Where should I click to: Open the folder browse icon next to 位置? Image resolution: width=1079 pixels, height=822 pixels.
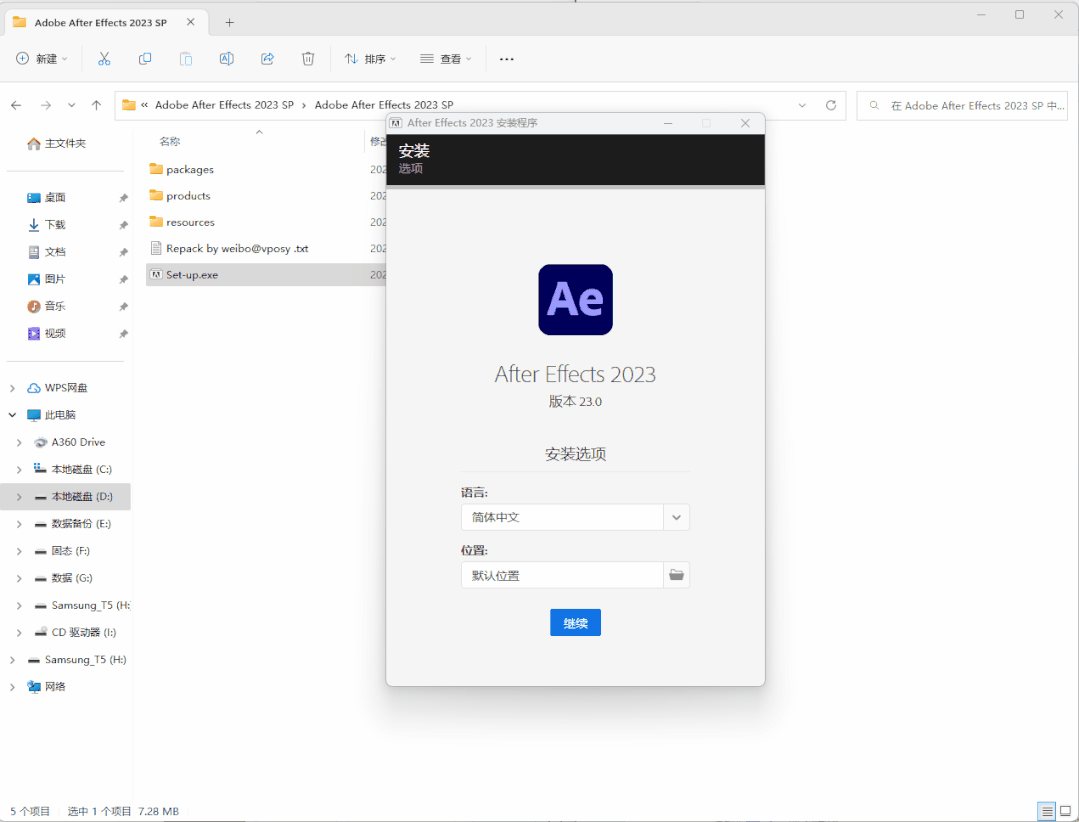677,575
